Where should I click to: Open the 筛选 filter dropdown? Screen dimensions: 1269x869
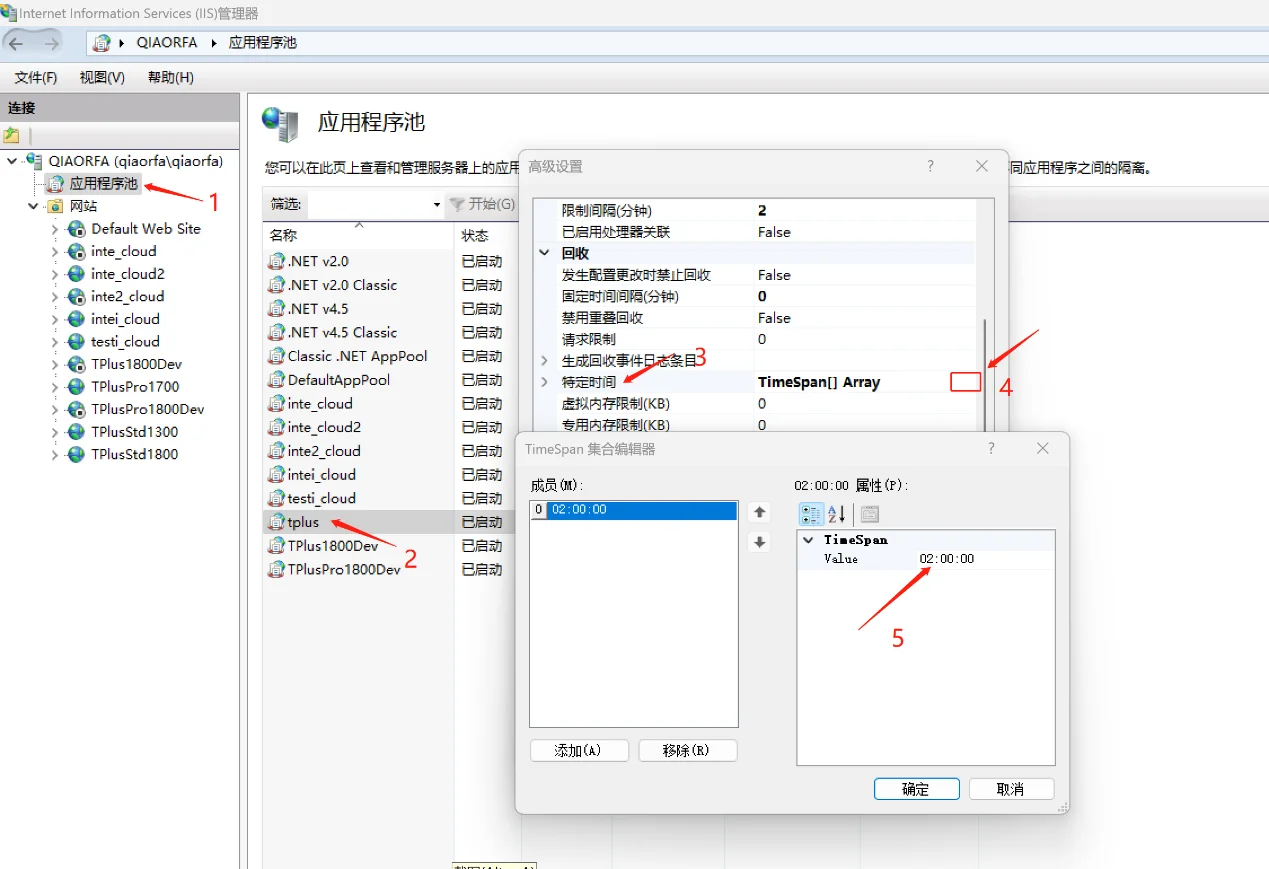coord(436,203)
